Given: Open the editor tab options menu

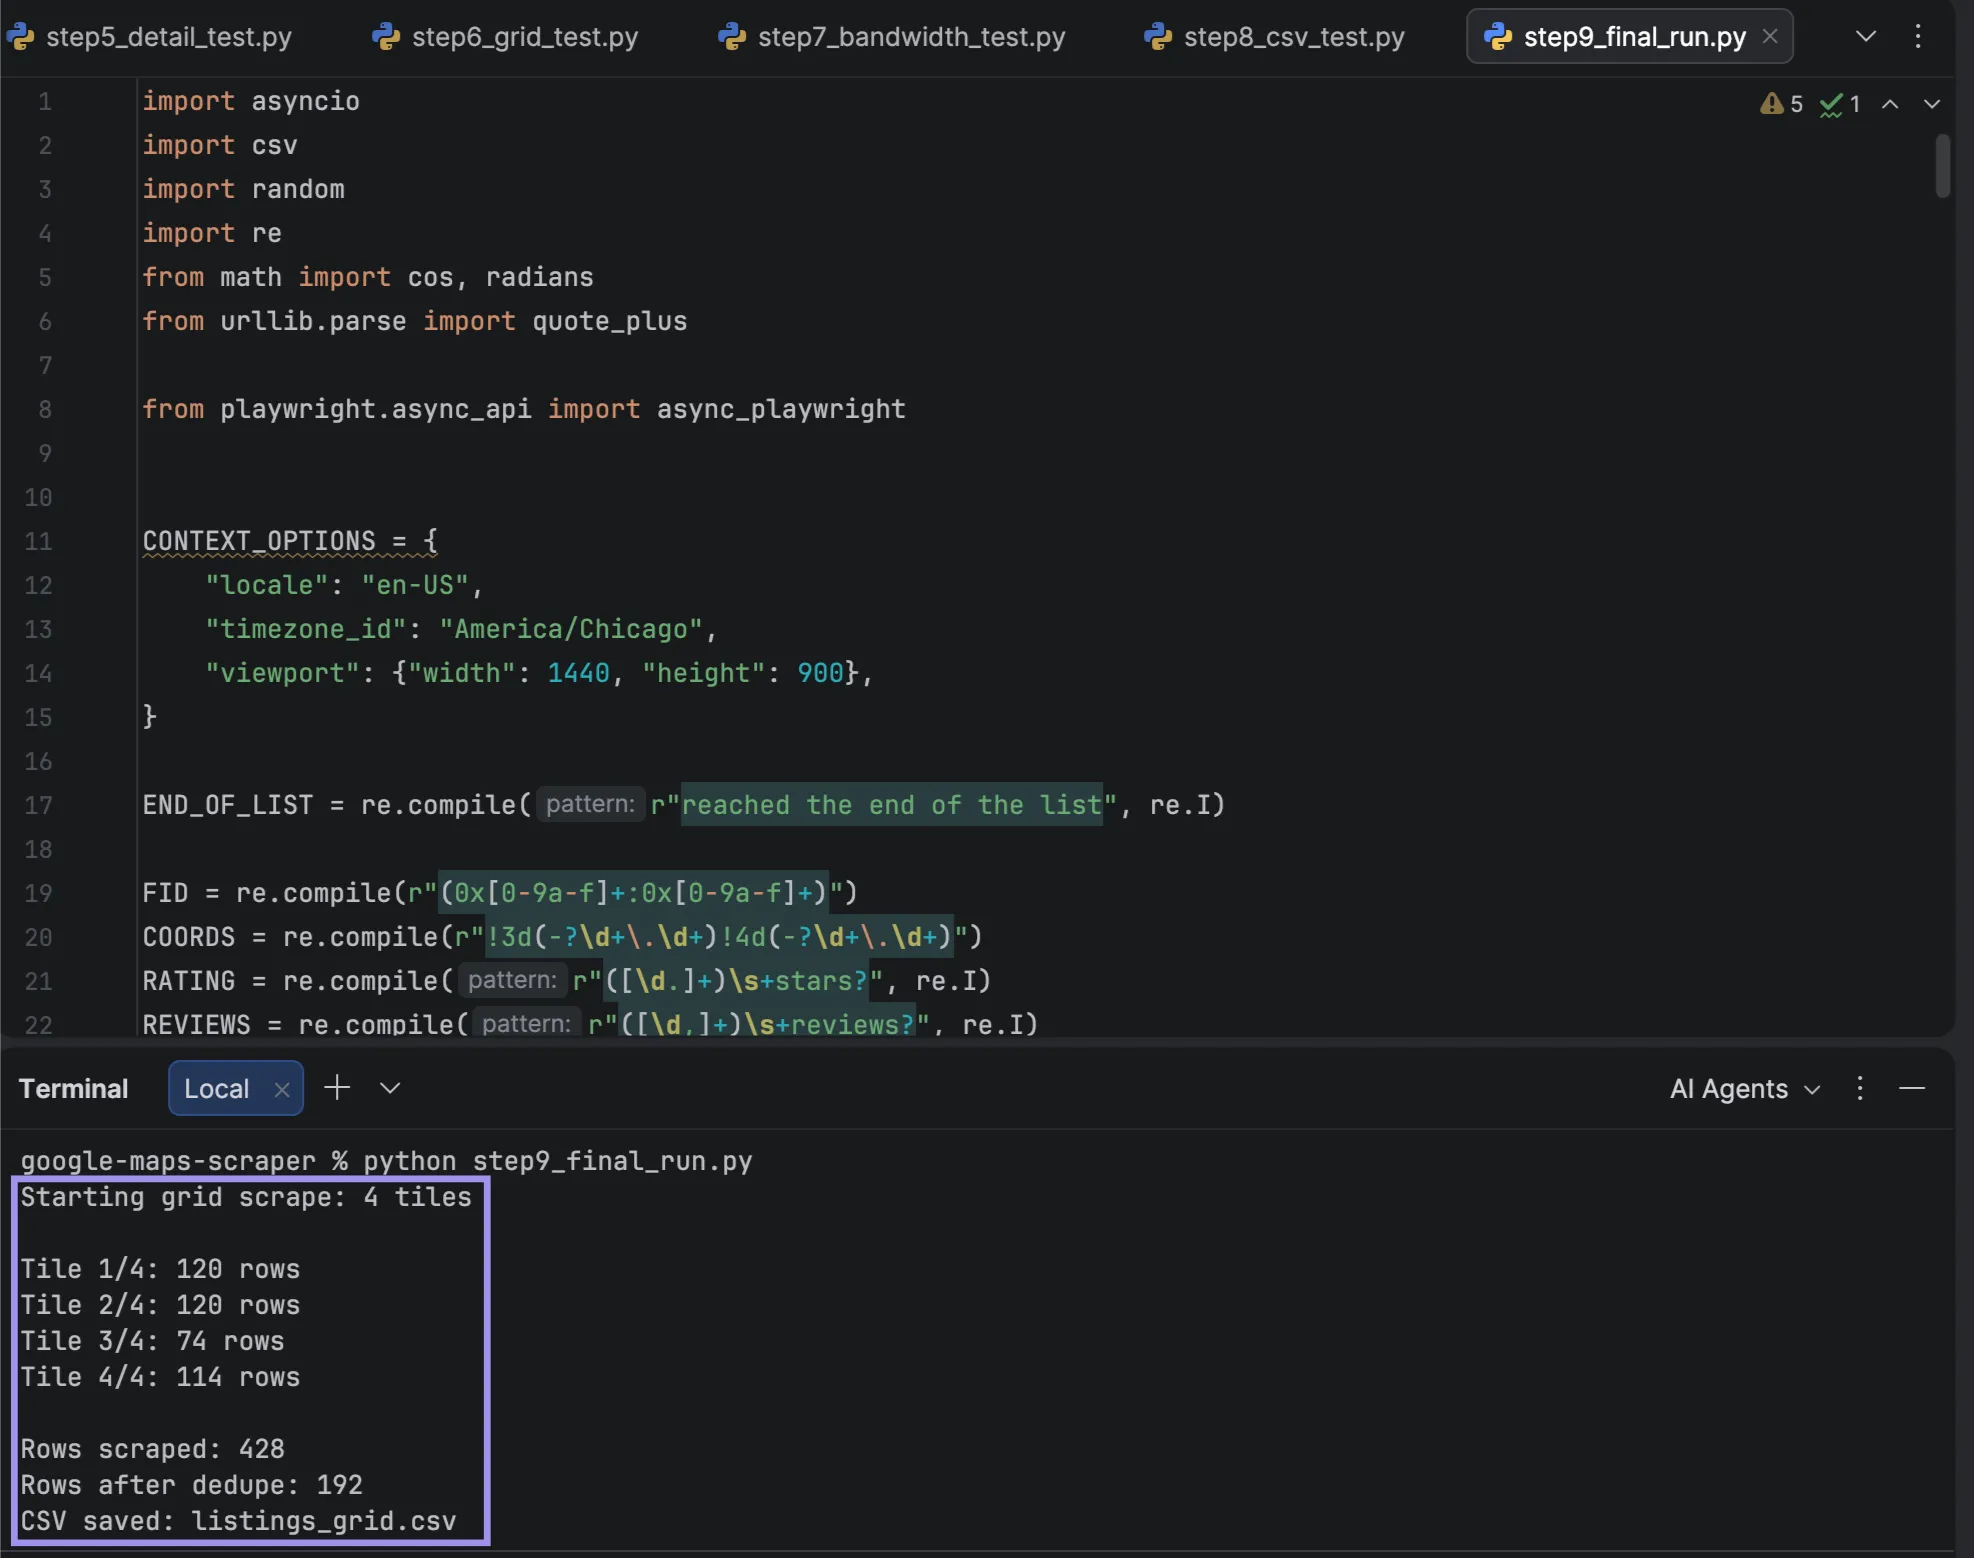Looking at the screenshot, I should pyautogui.click(x=1917, y=37).
